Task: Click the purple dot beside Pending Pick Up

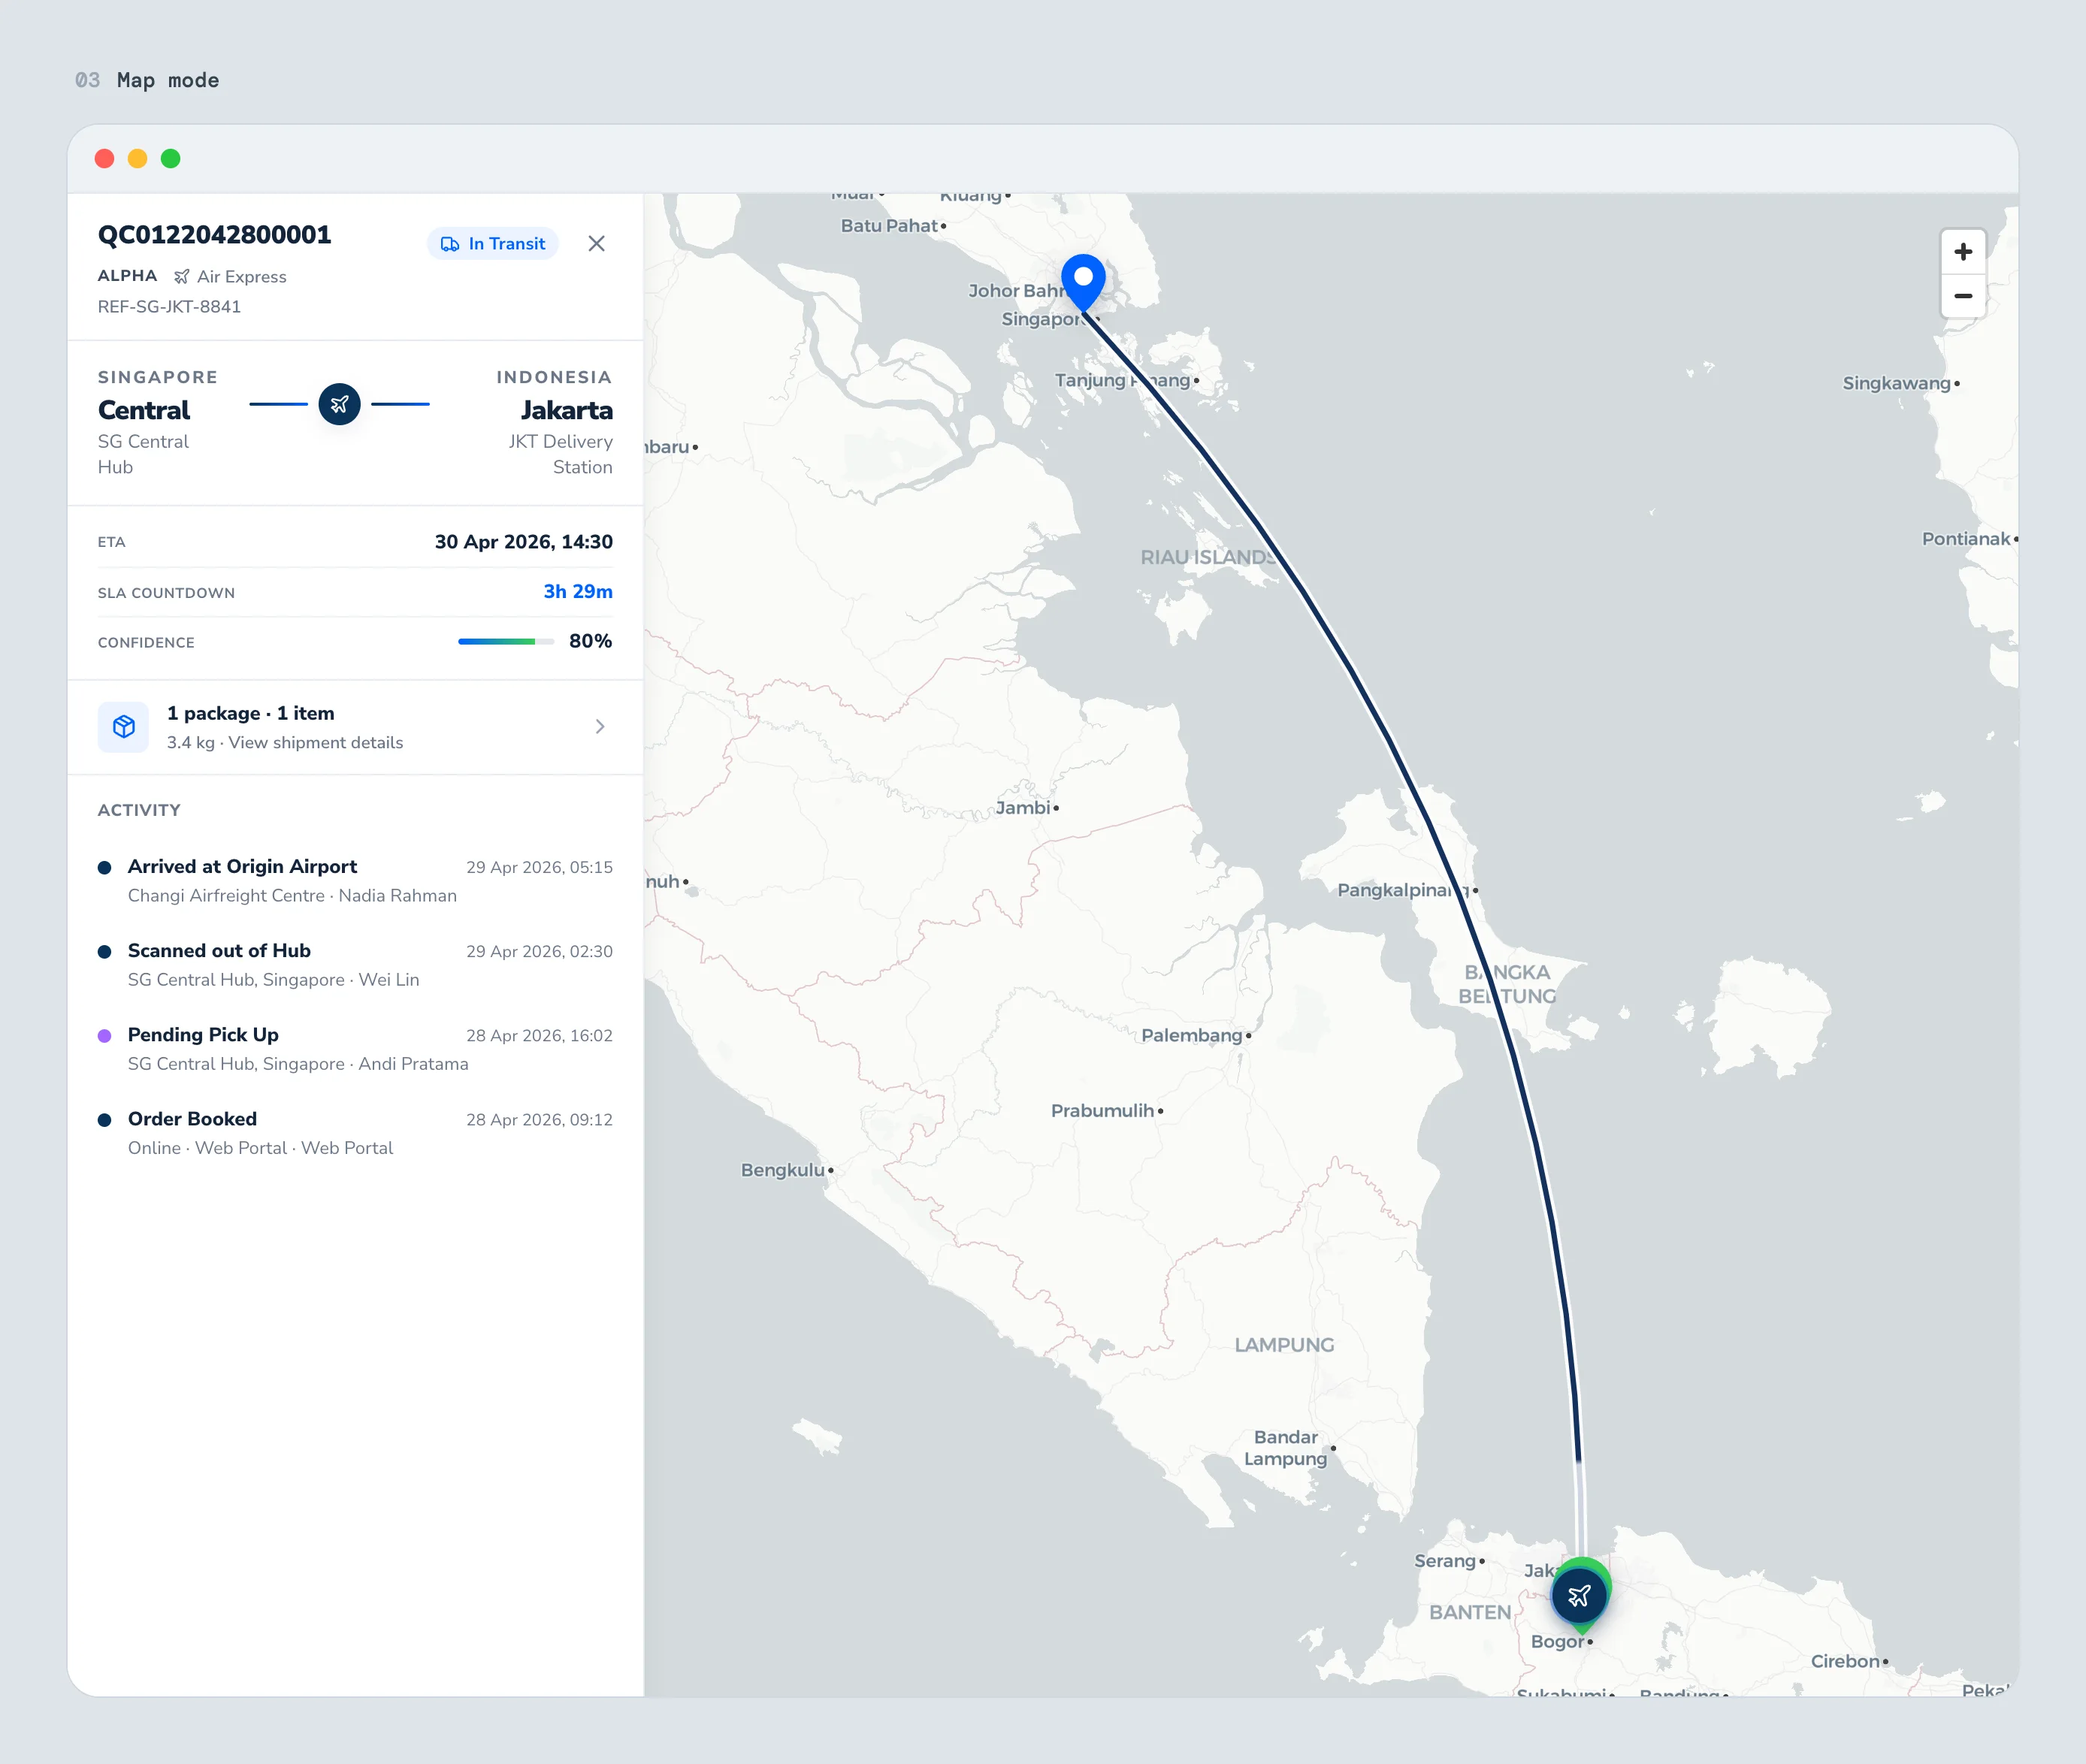Action: pyautogui.click(x=104, y=1036)
